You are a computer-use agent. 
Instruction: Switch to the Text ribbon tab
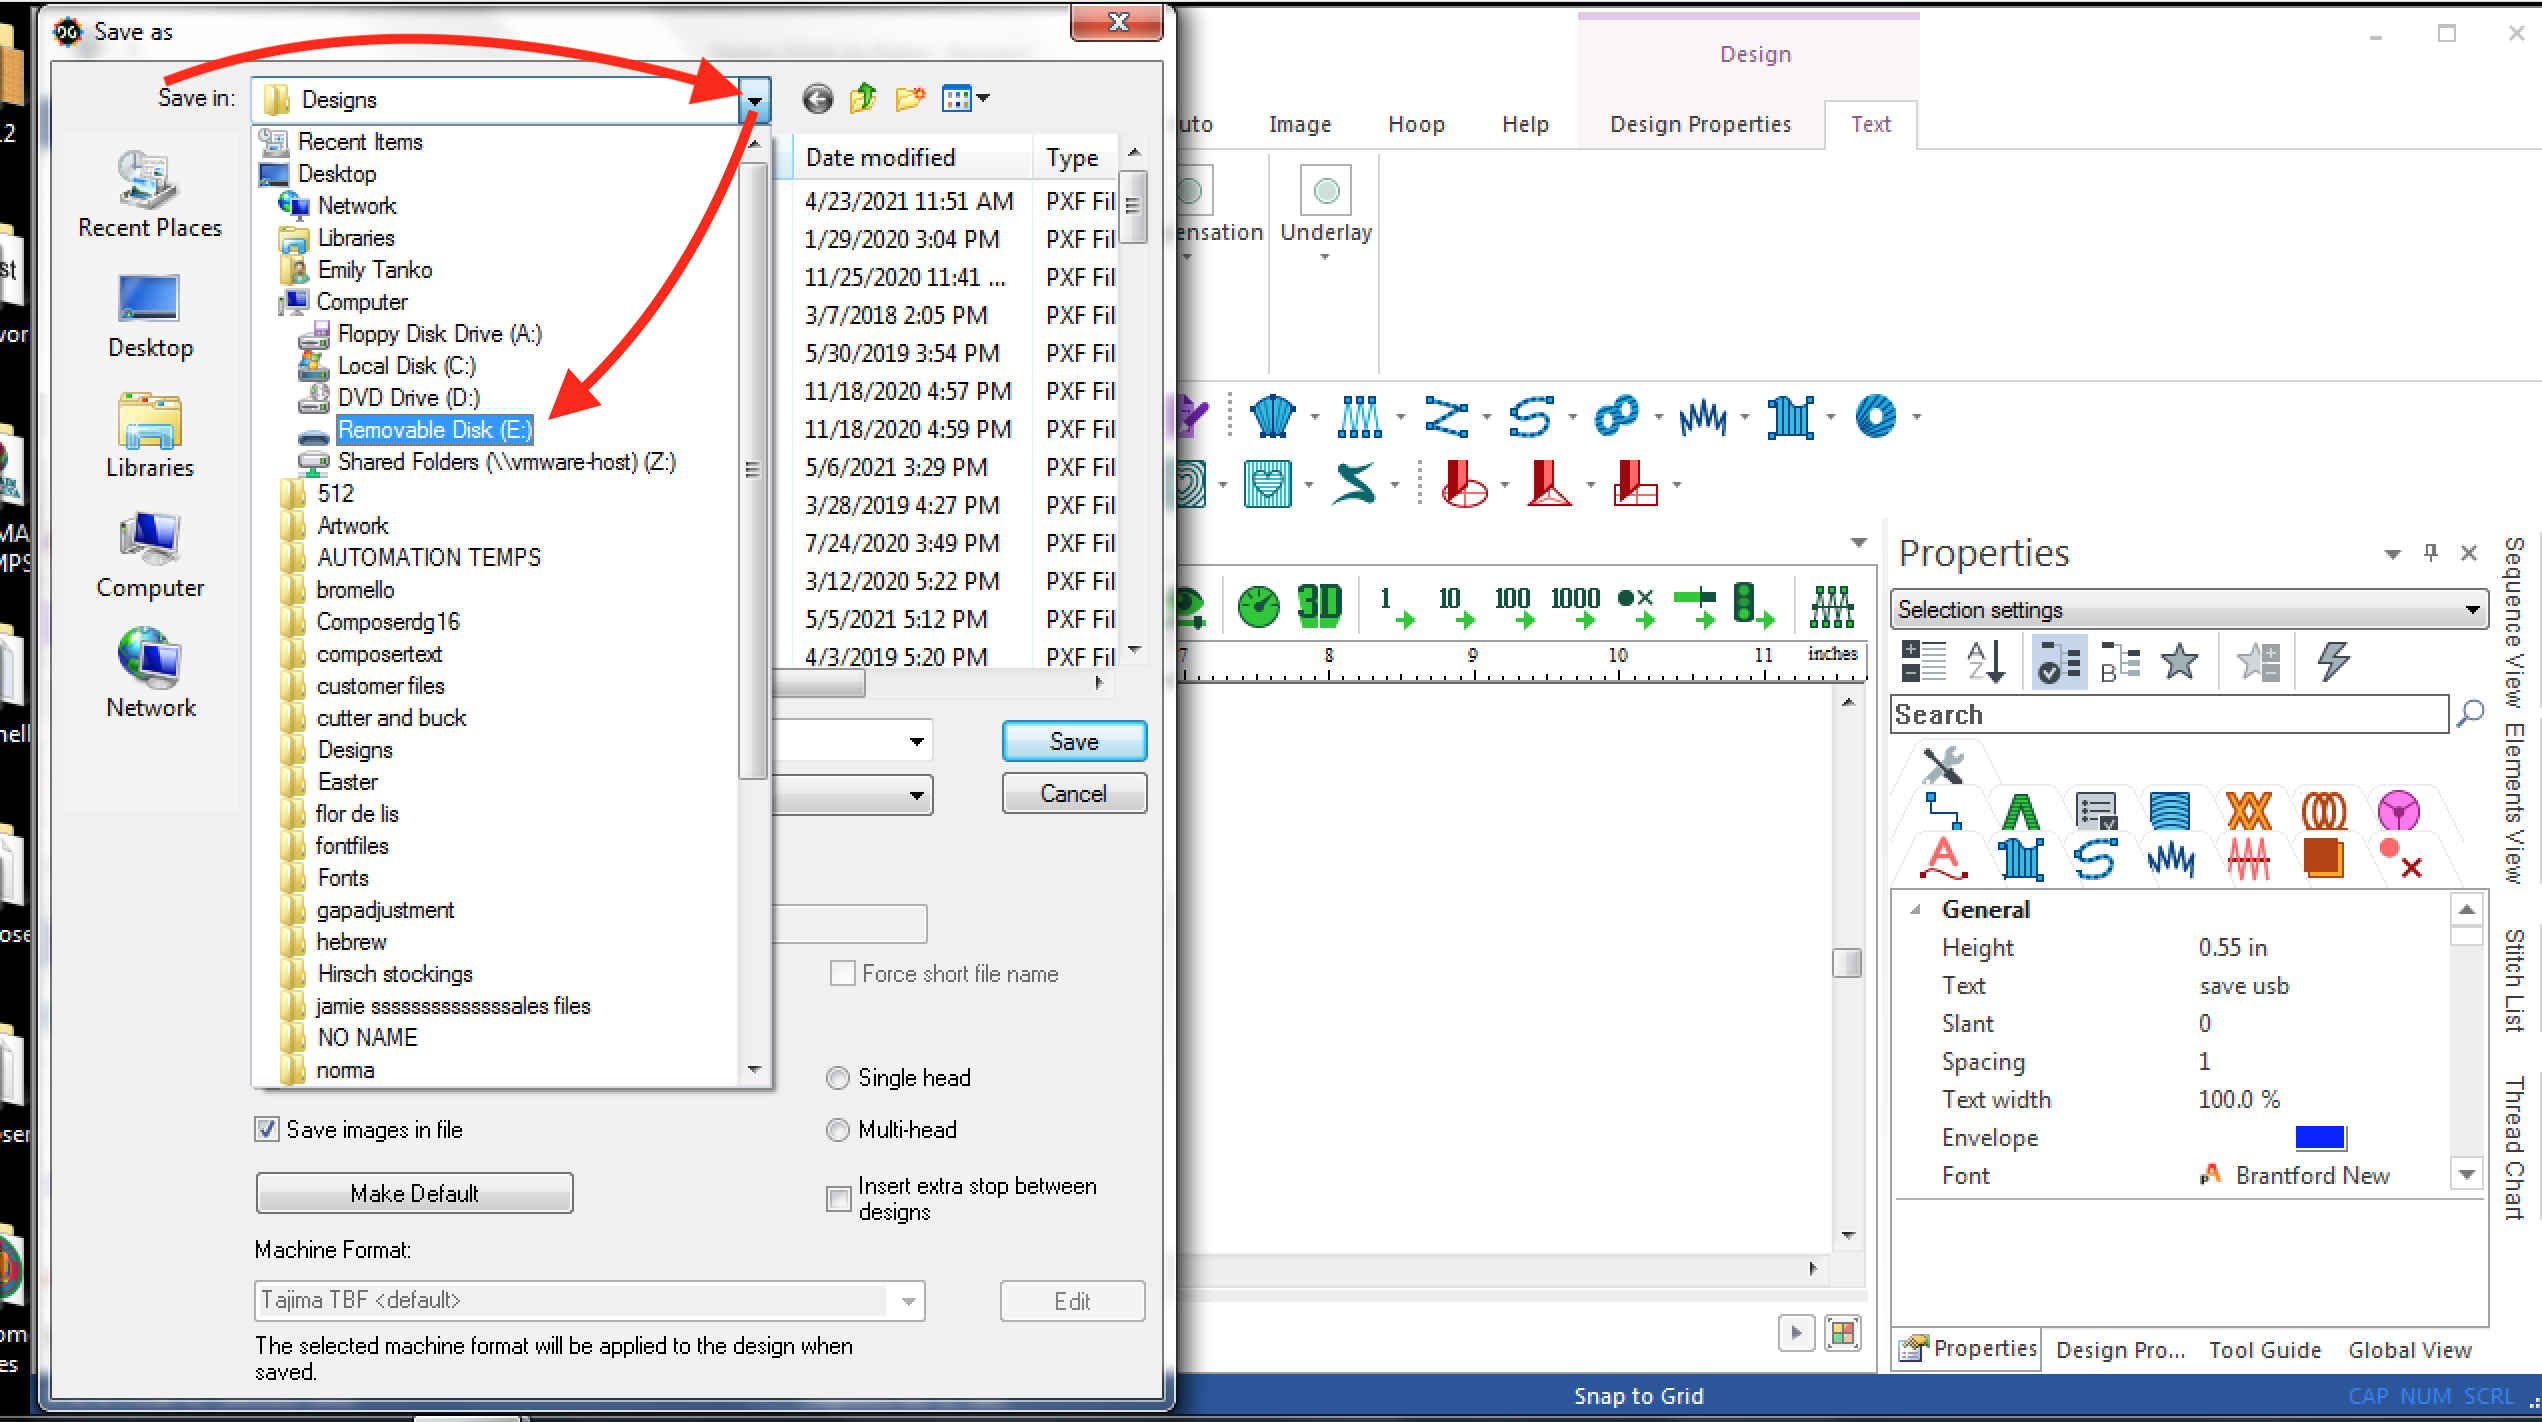1870,124
